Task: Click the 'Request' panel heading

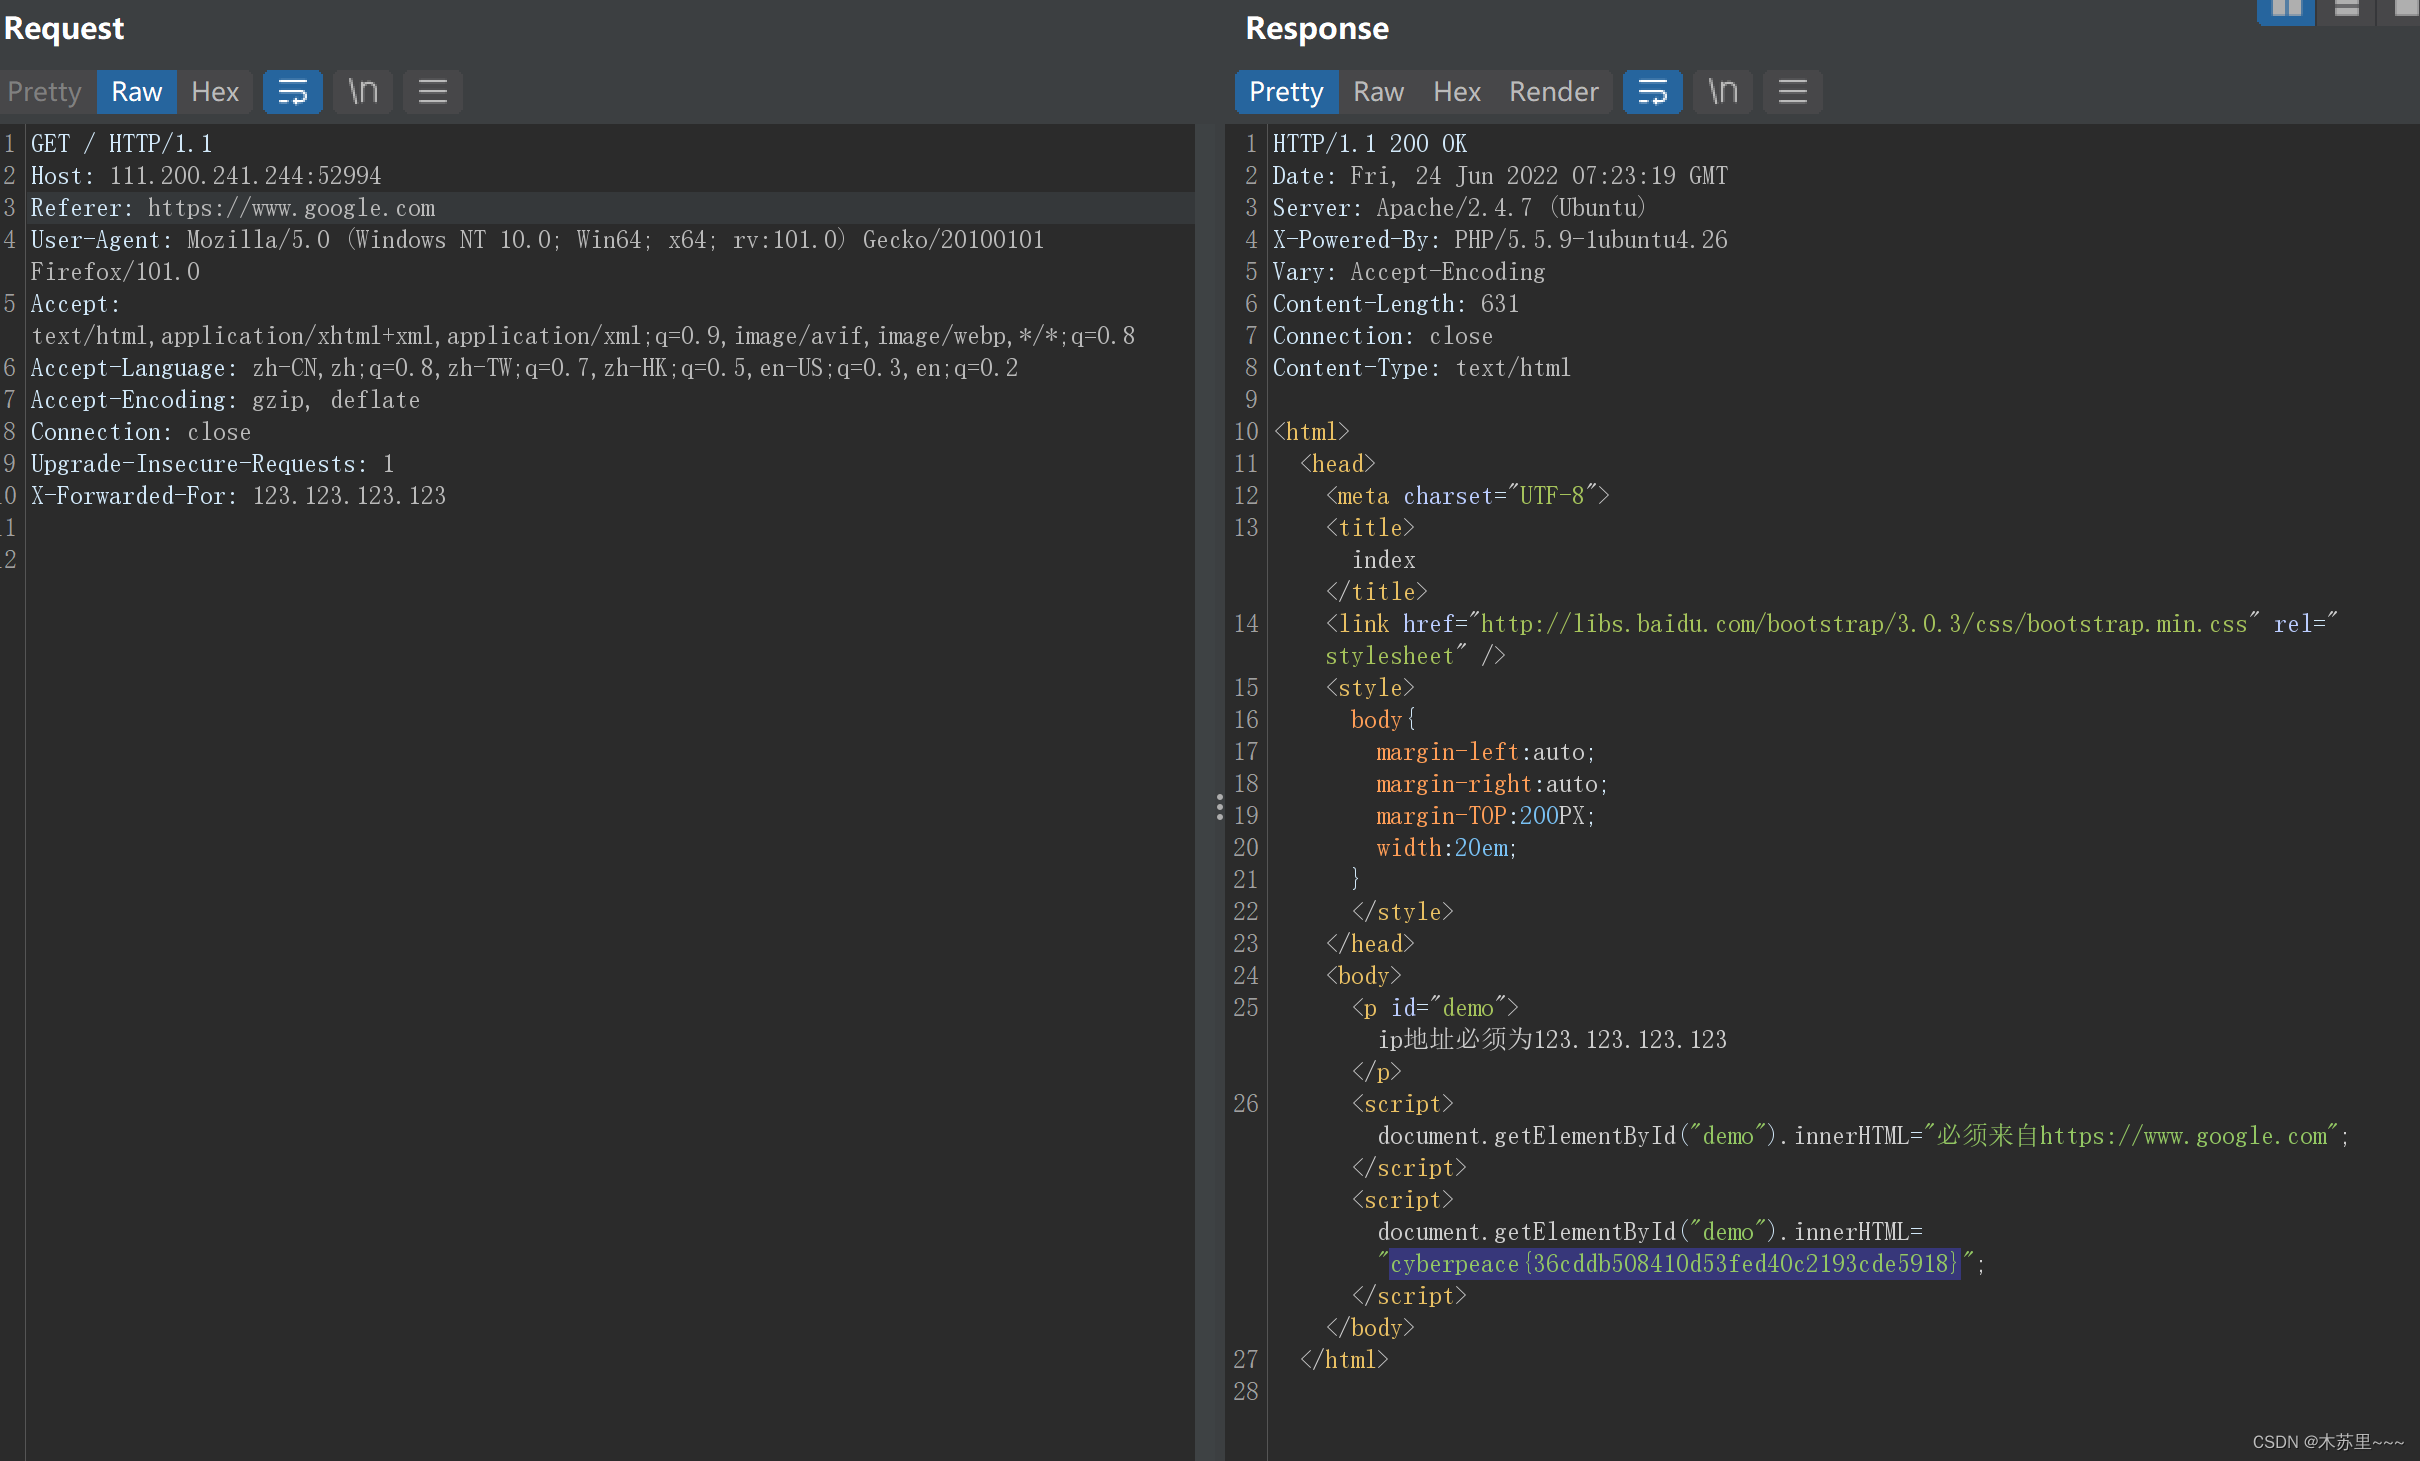Action: click(64, 28)
